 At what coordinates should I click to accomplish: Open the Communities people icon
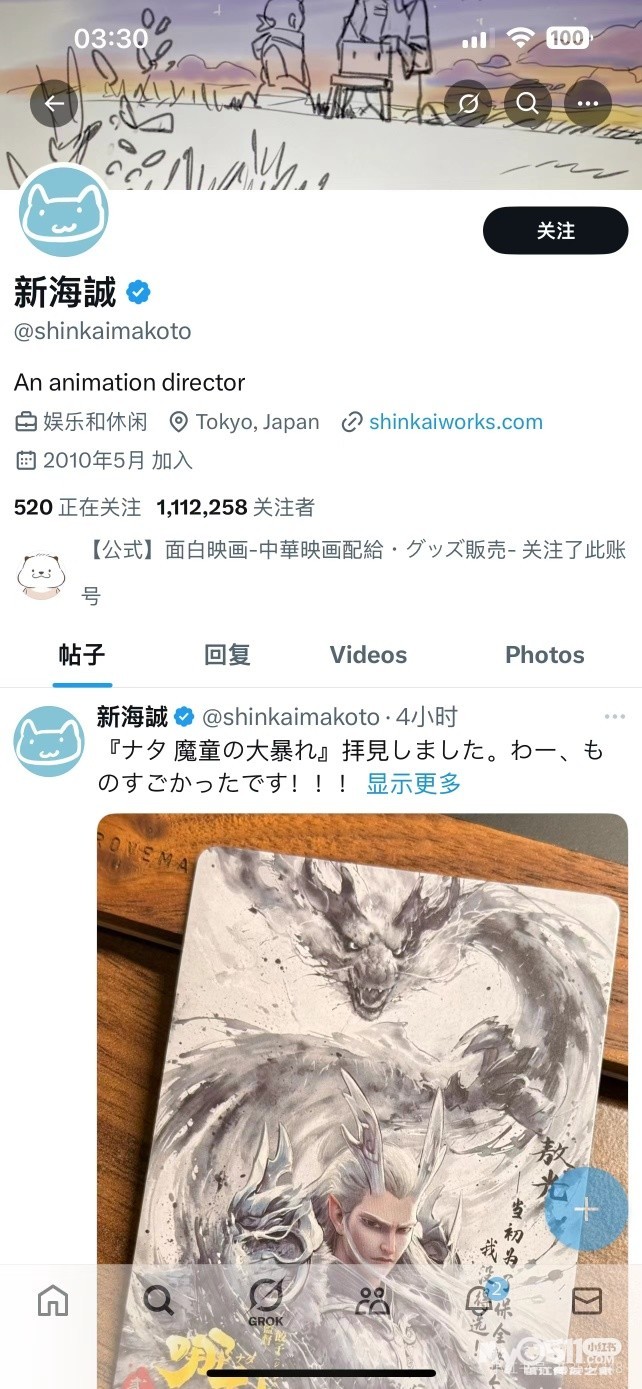(x=373, y=1300)
